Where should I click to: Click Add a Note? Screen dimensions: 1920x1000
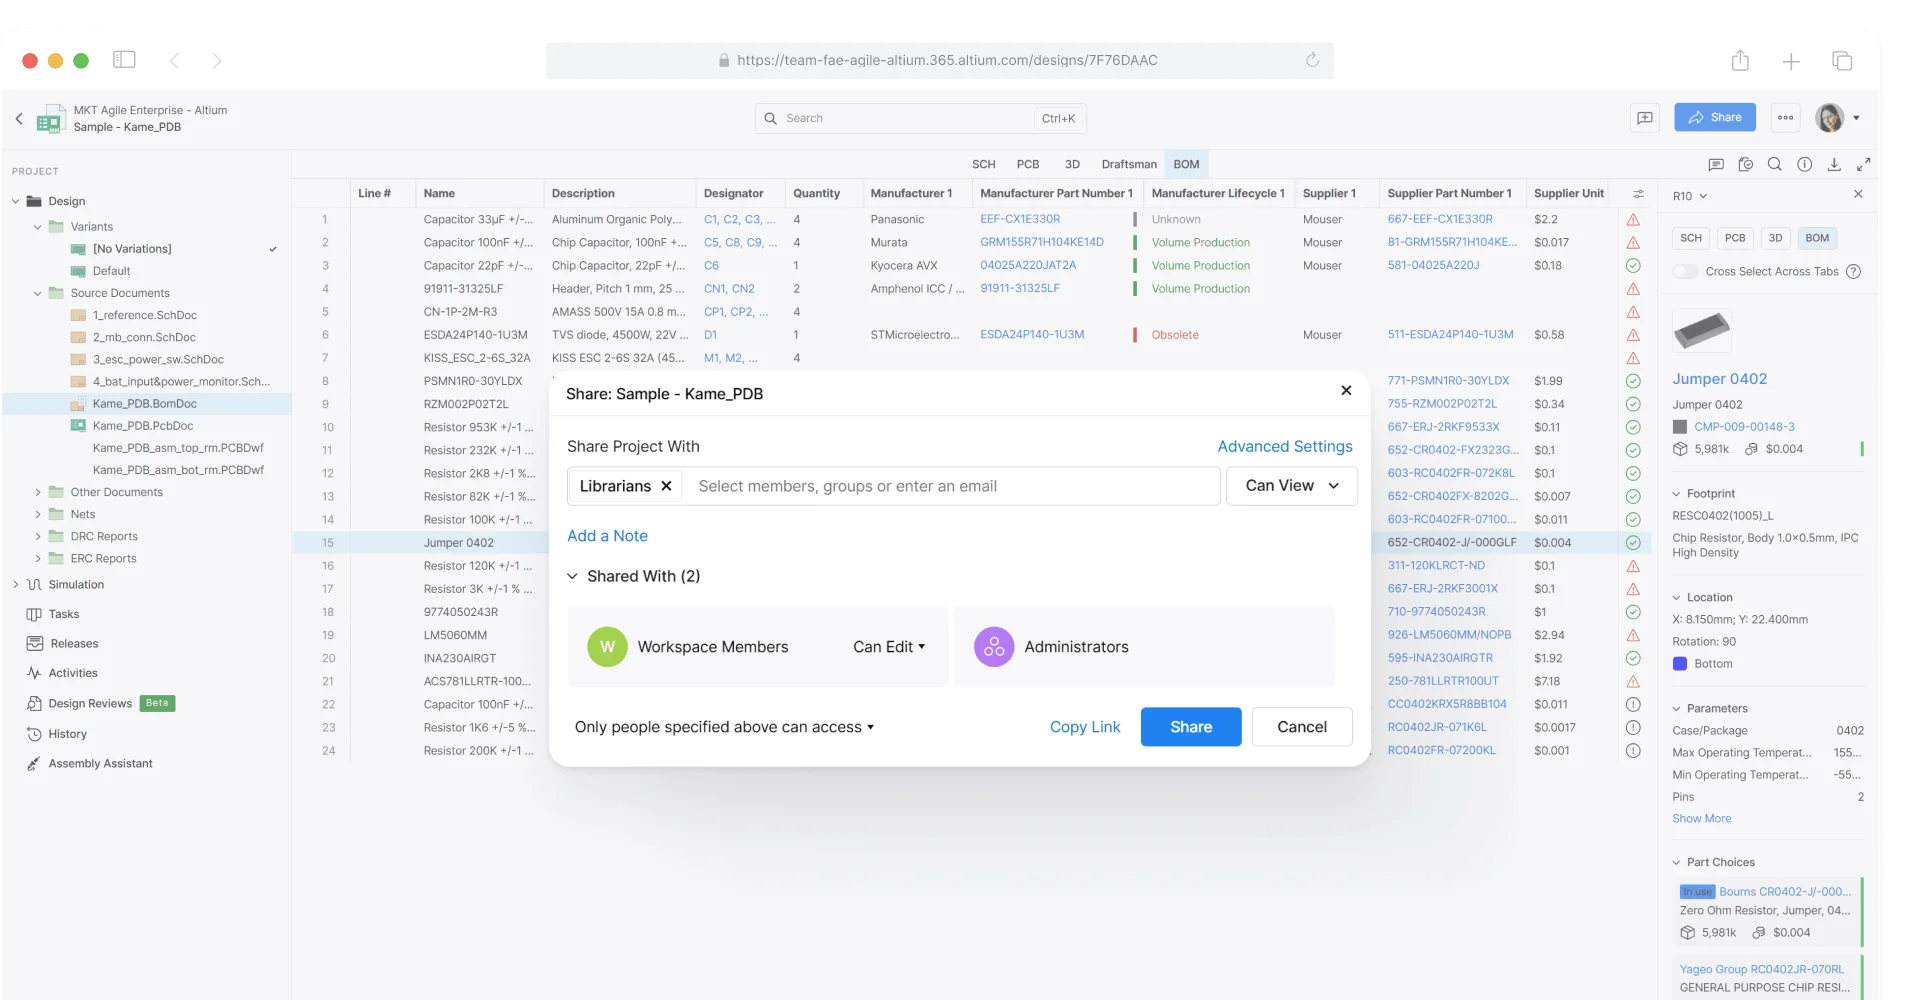[x=607, y=536]
